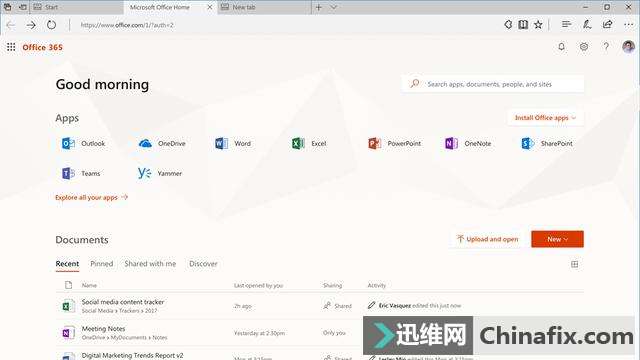Screen dimensions: 640x360
Task: Expand Install Office apps dropdown
Action: tap(545, 118)
